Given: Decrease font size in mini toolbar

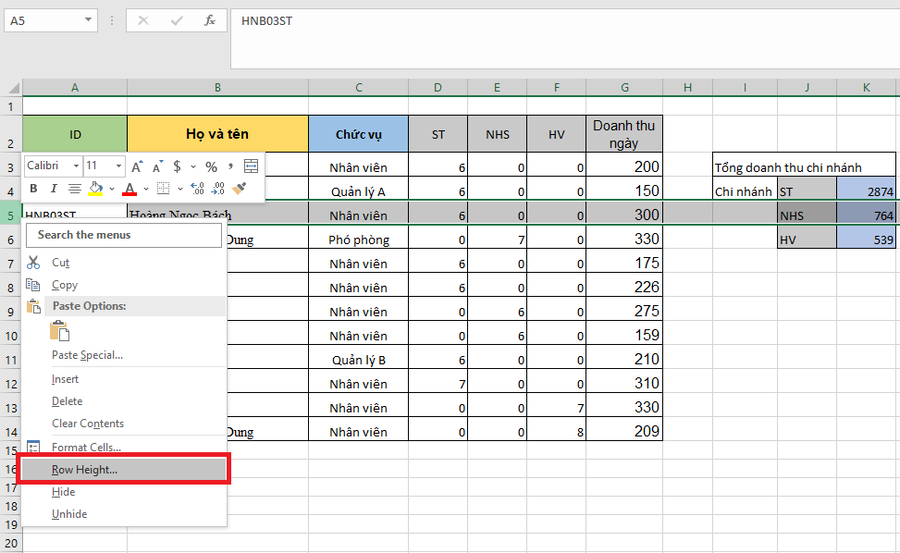Looking at the screenshot, I should (158, 167).
